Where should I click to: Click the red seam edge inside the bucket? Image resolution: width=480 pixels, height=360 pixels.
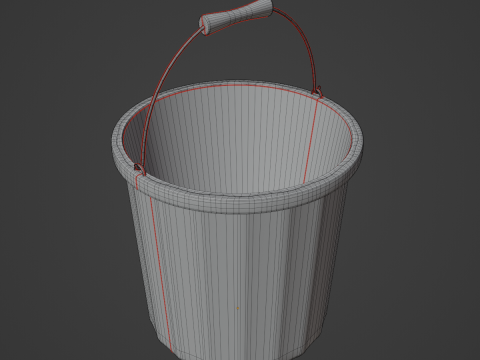(x=310, y=142)
